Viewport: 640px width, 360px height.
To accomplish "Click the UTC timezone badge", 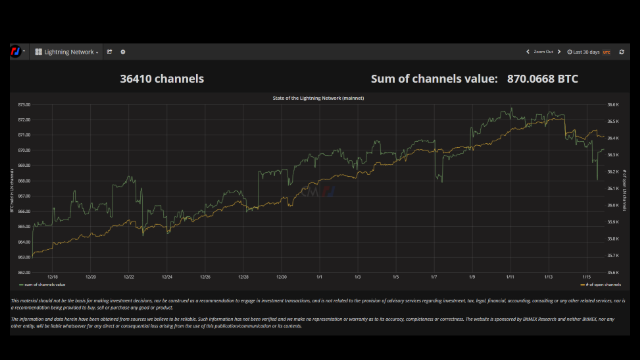I will (x=607, y=52).
